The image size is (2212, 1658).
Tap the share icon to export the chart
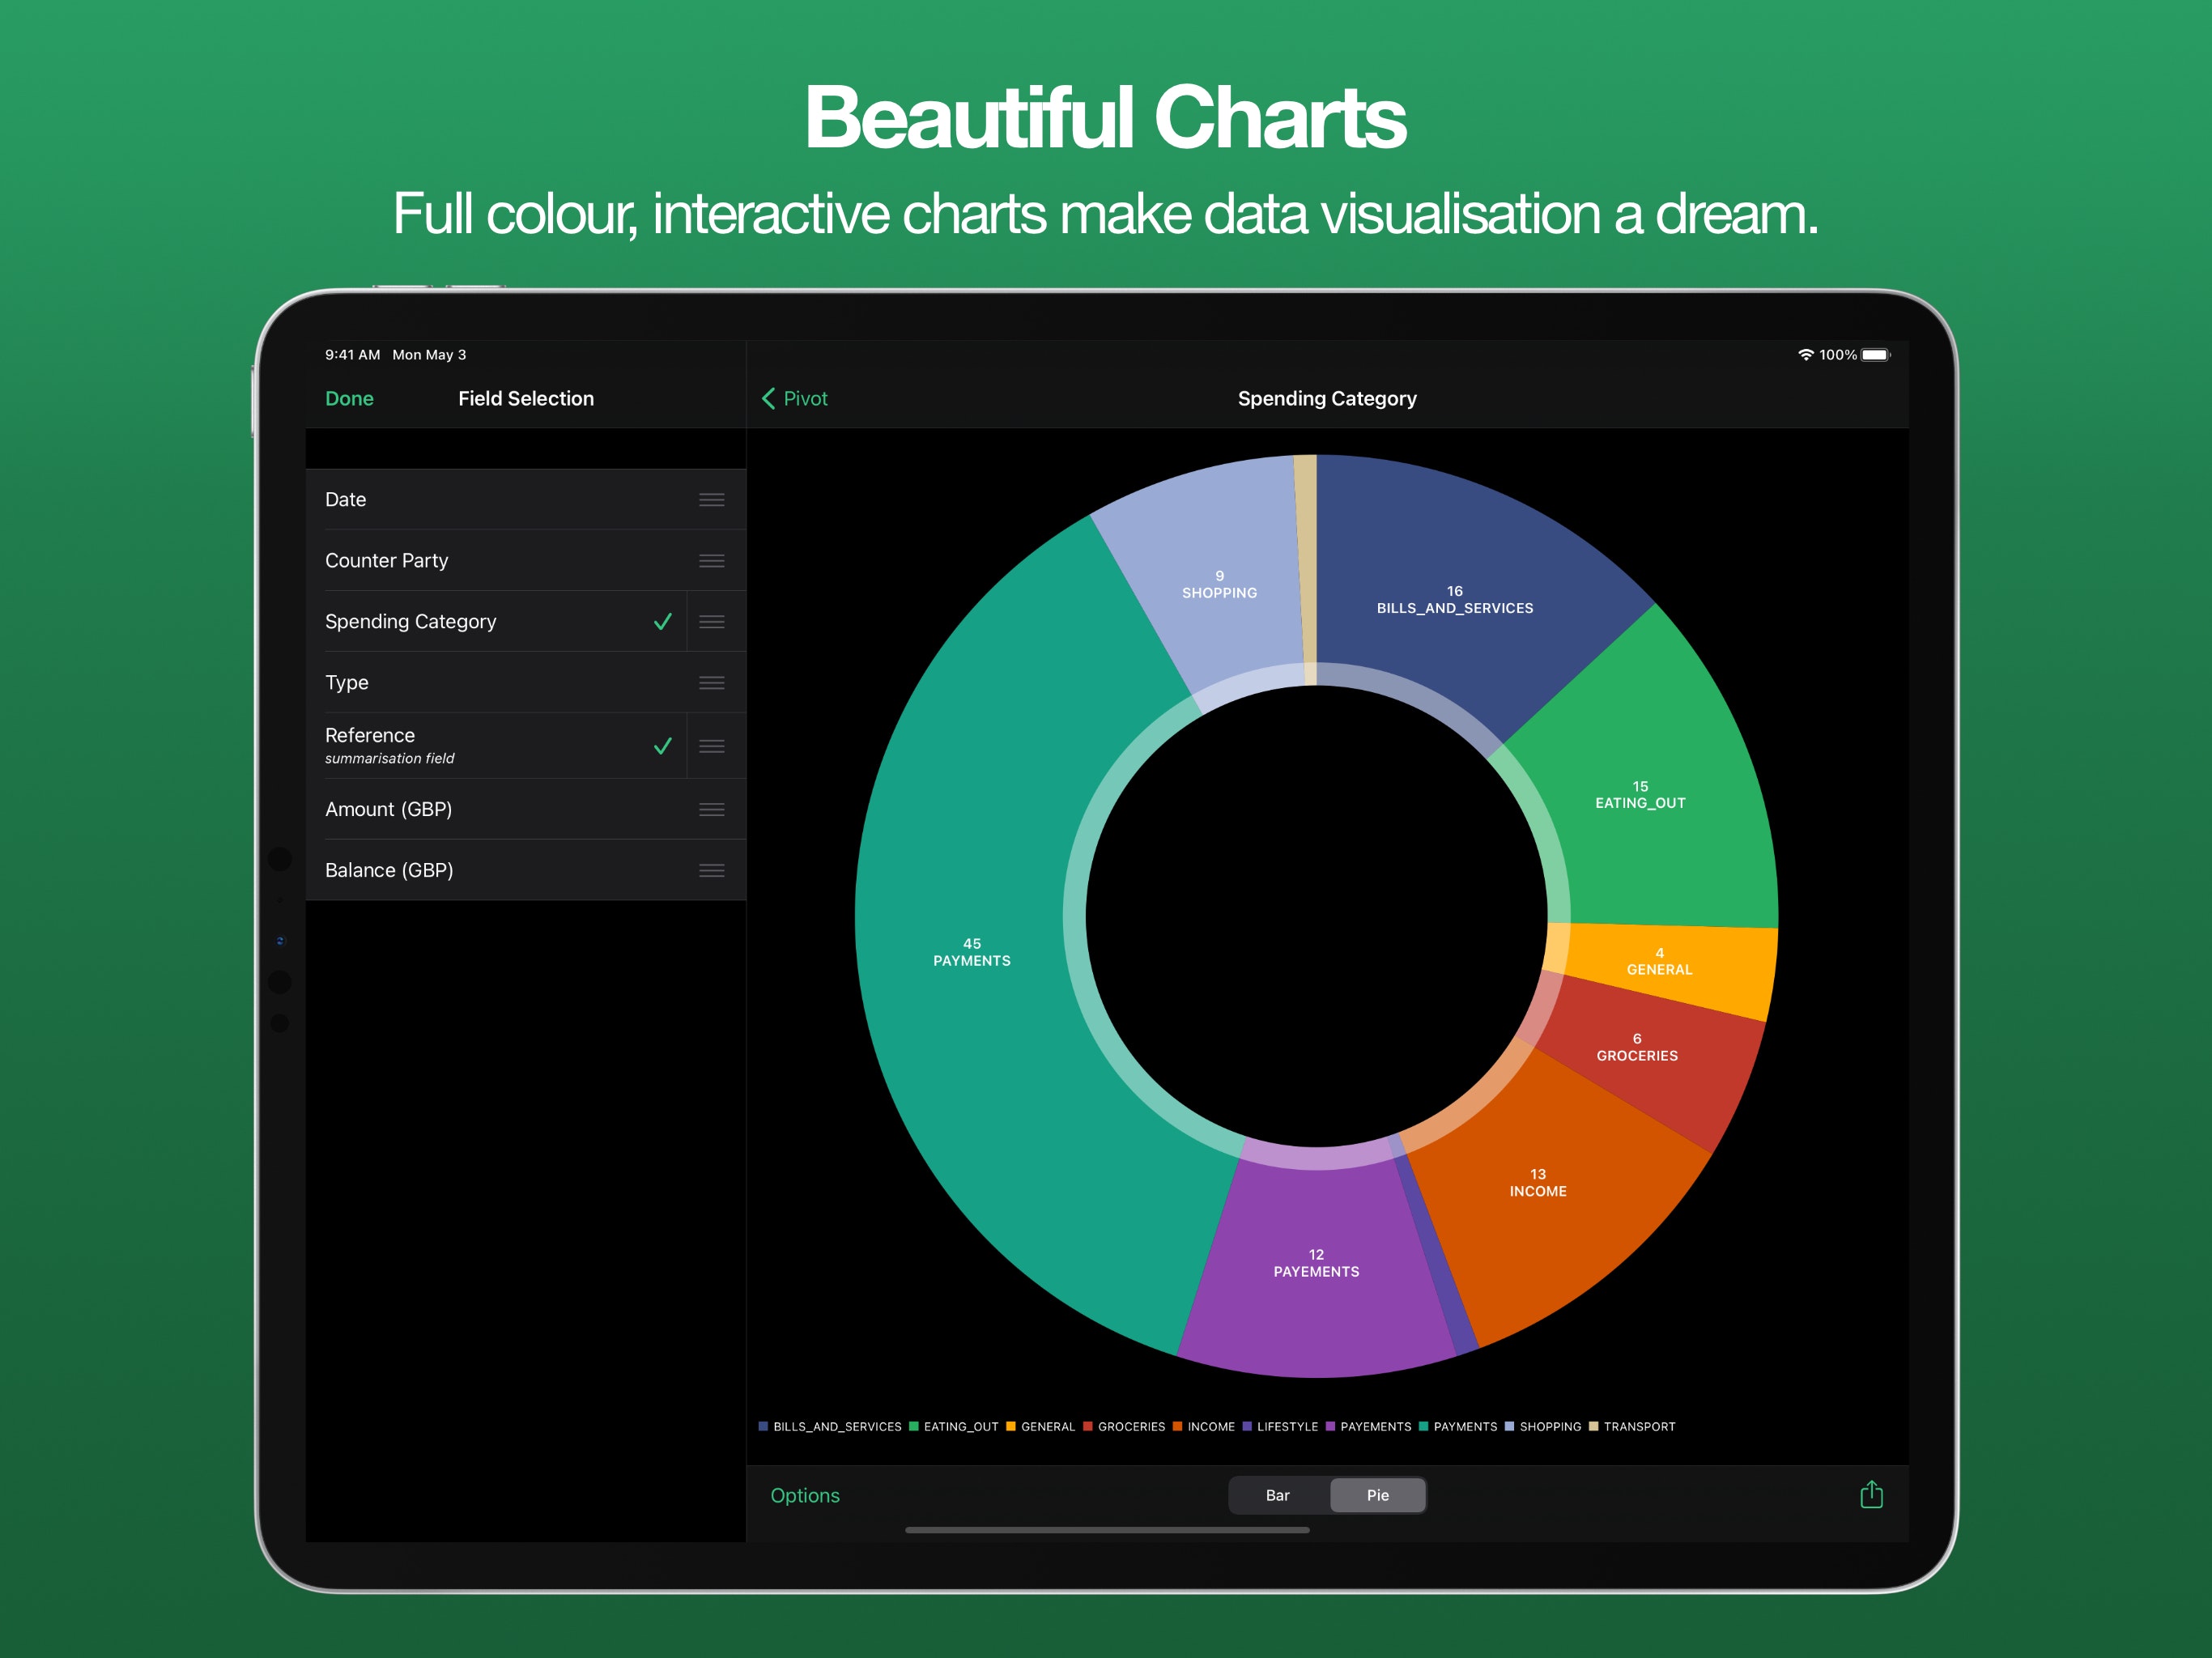1871,1495
